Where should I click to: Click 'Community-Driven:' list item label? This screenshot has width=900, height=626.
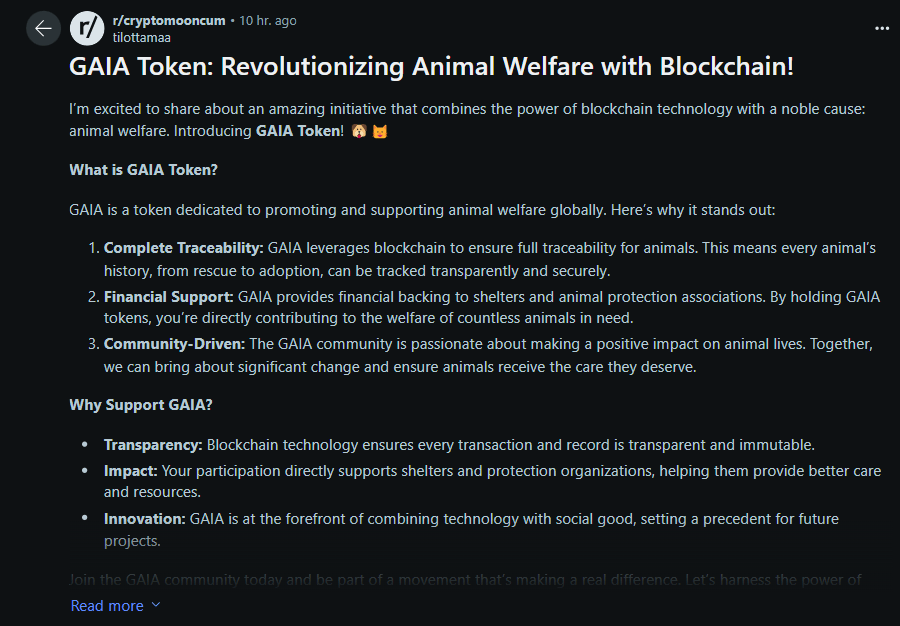[x=174, y=344]
